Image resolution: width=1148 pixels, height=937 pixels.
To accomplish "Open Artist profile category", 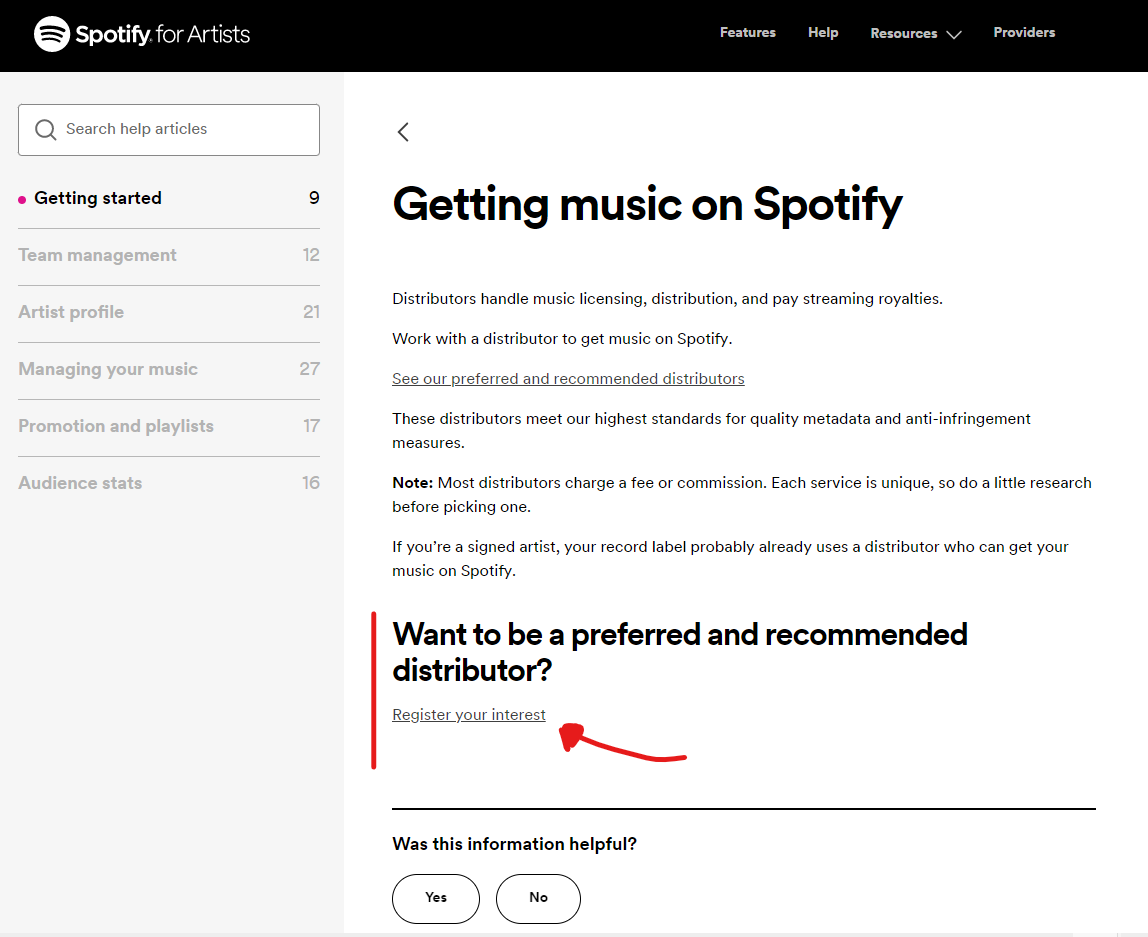I will click(169, 312).
